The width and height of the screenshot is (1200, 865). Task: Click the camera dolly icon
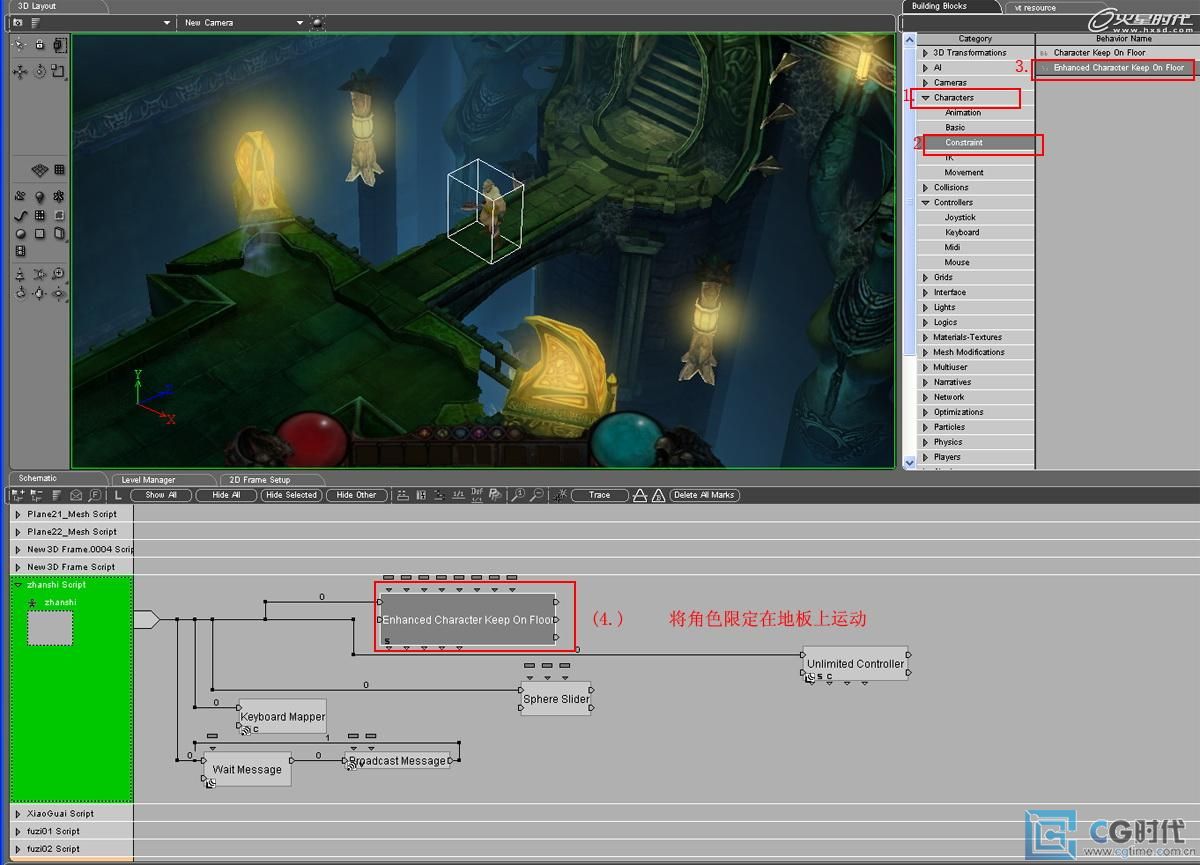(20, 274)
